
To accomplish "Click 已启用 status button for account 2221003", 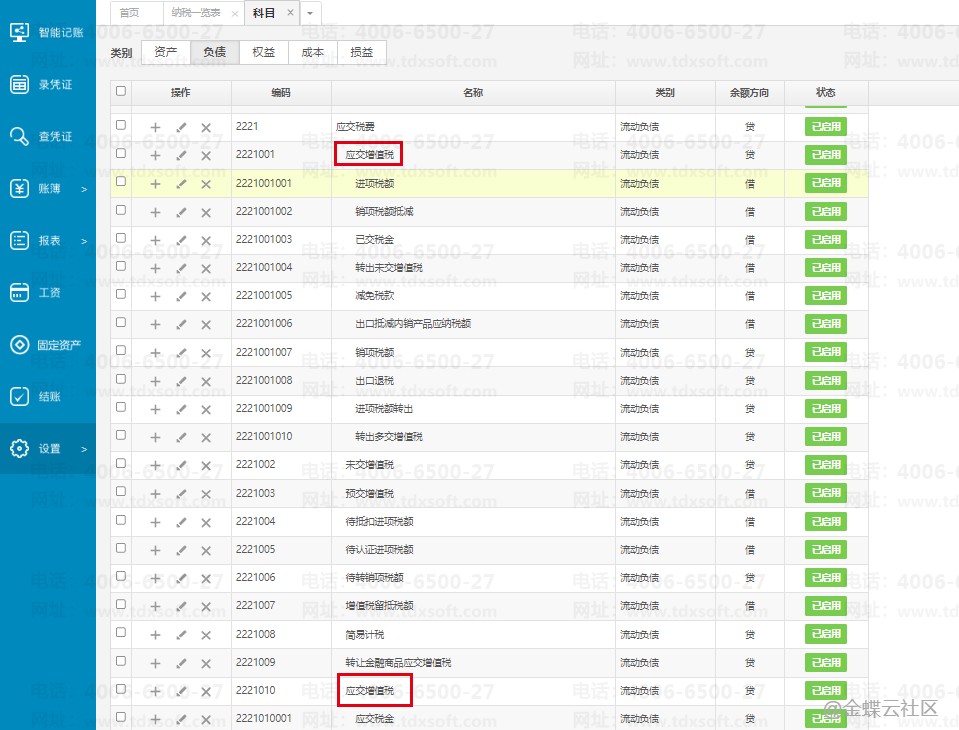I will 825,494.
